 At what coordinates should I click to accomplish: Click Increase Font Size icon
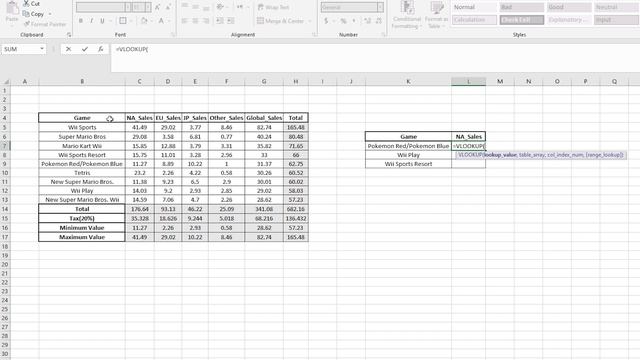158,7
